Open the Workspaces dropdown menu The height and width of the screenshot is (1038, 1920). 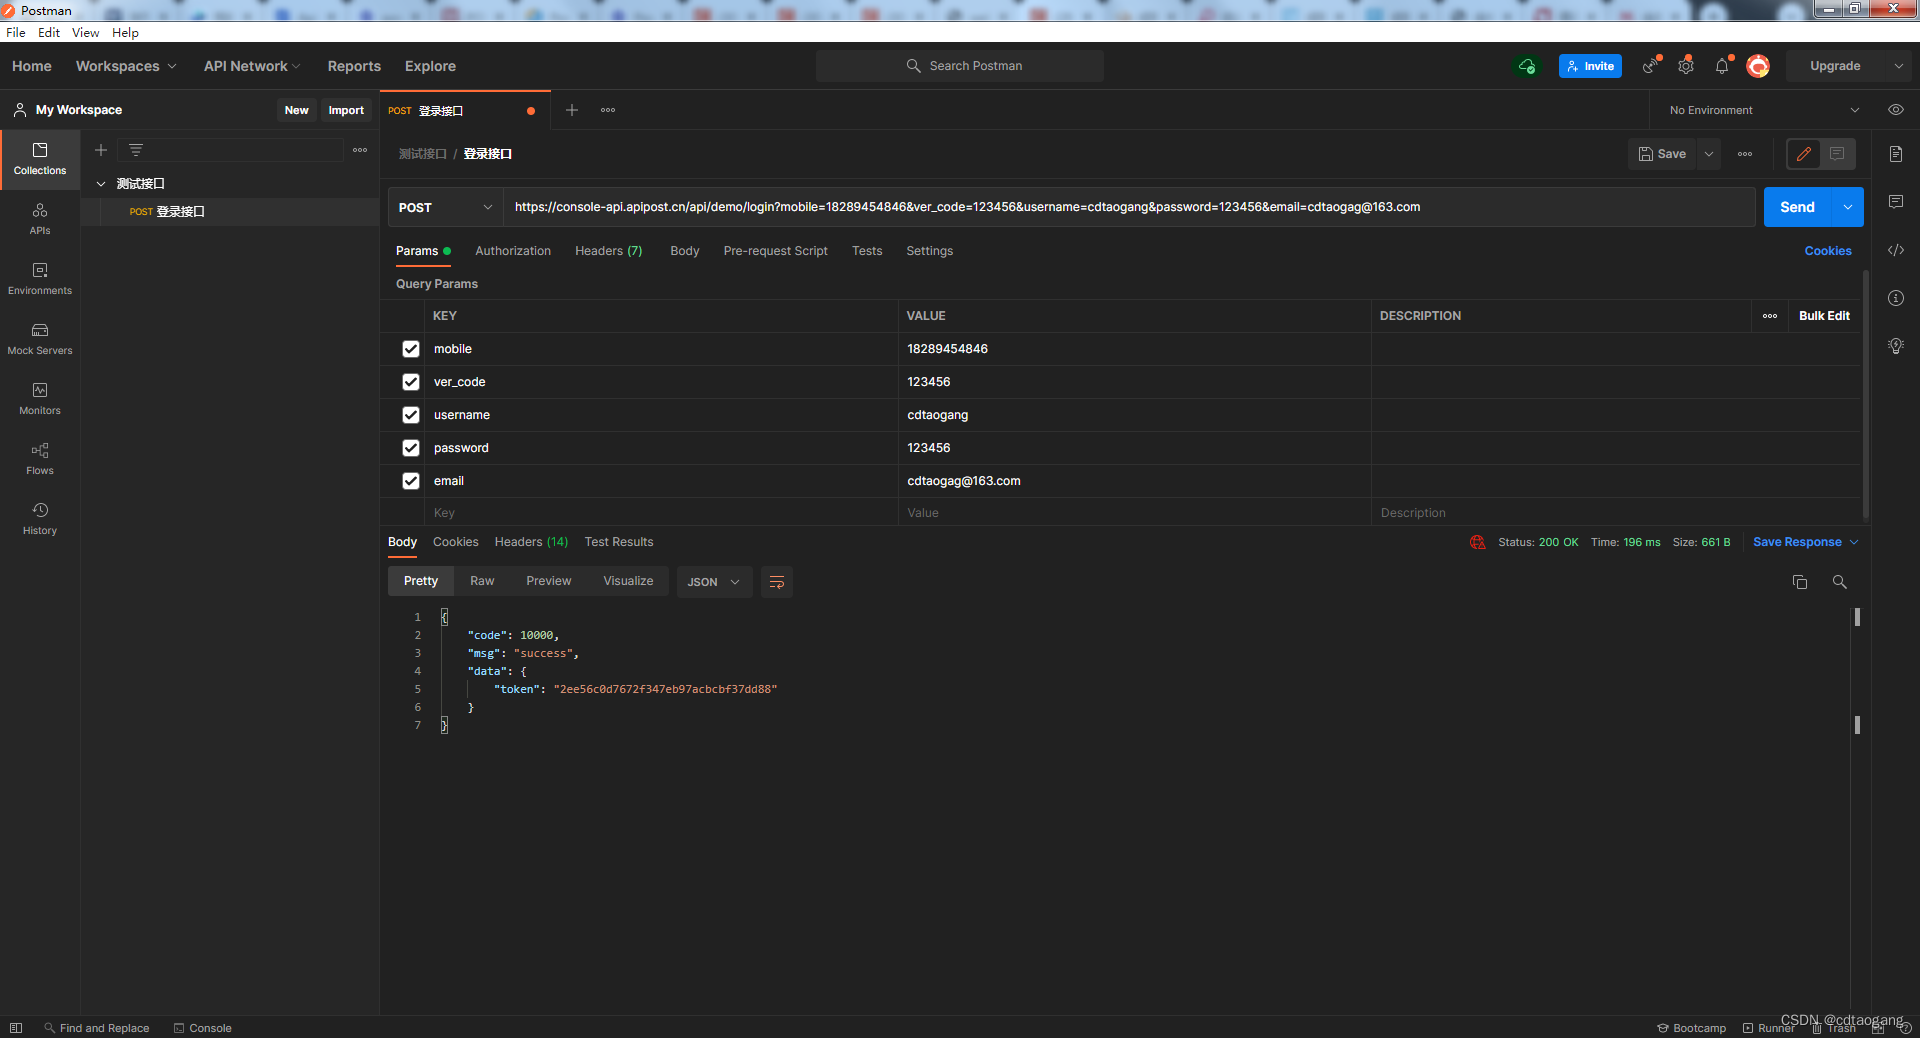(126, 66)
